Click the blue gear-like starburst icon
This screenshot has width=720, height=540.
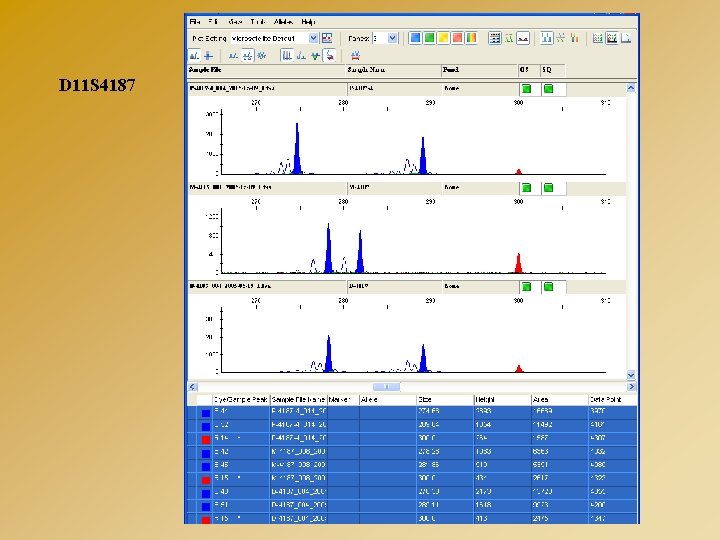pos(262,56)
